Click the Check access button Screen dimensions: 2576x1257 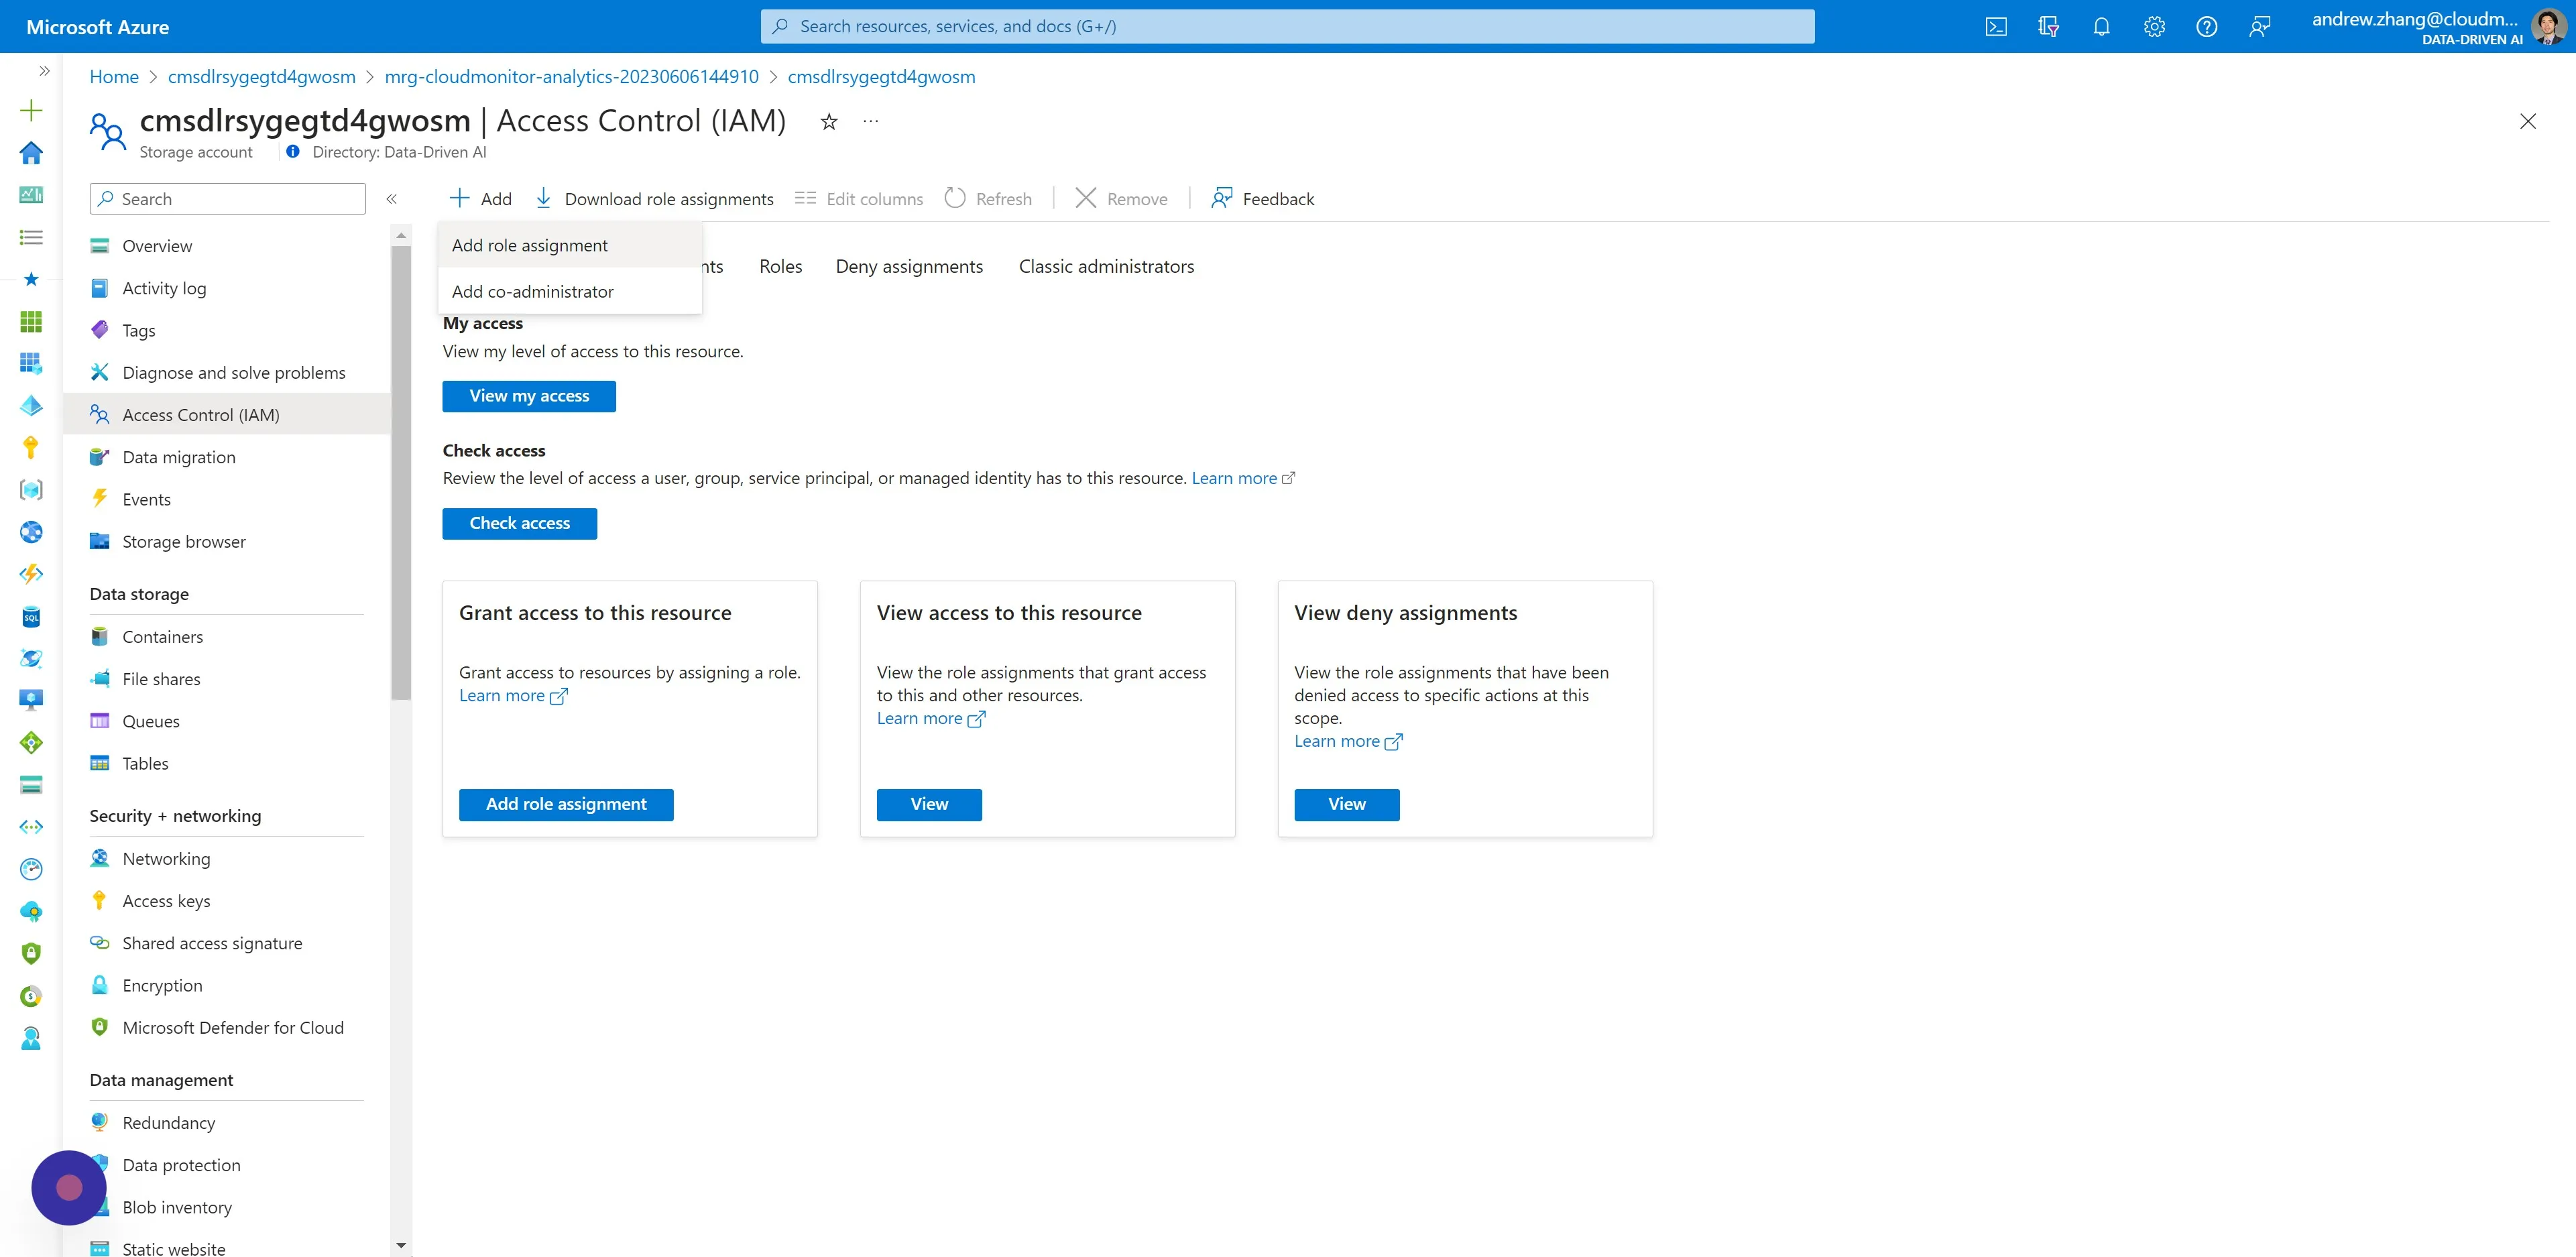[x=519, y=523]
